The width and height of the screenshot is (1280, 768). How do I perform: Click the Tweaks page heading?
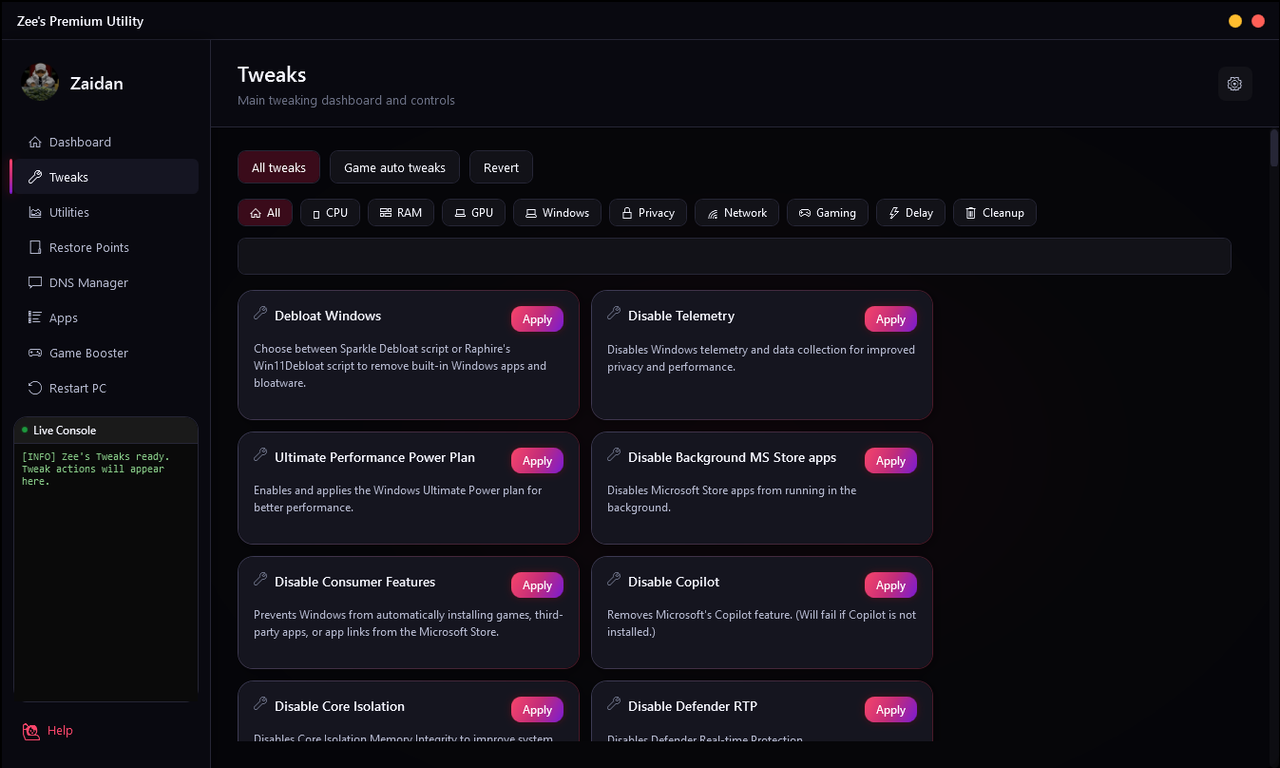[272, 75]
